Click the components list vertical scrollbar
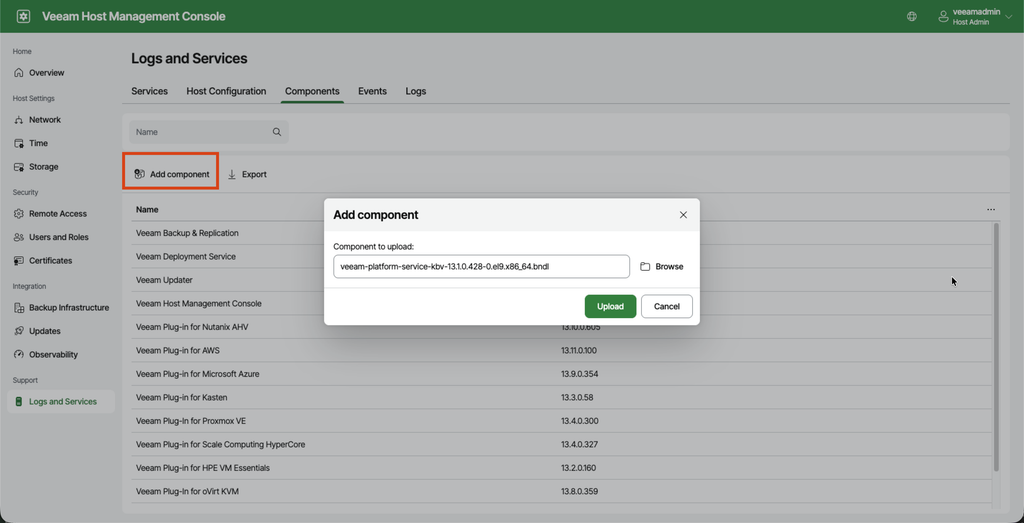The image size is (1024, 523). tap(996, 347)
